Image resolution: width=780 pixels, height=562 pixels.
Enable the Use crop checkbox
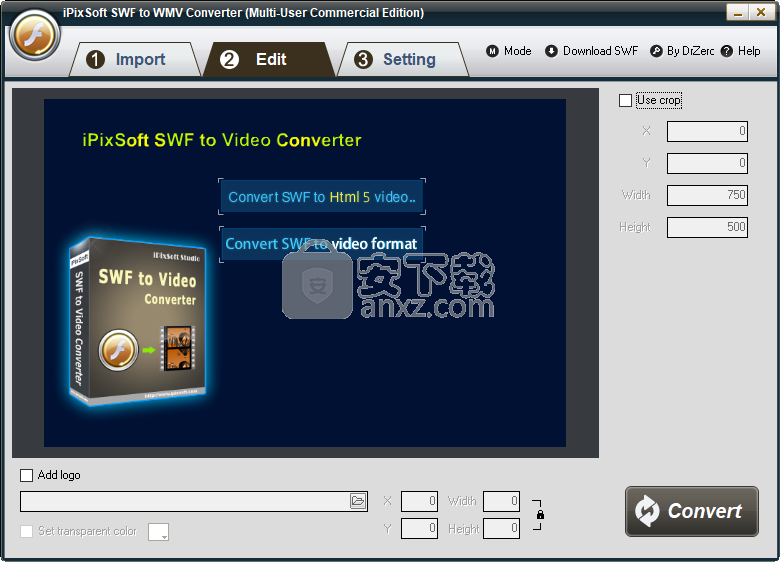(625, 100)
